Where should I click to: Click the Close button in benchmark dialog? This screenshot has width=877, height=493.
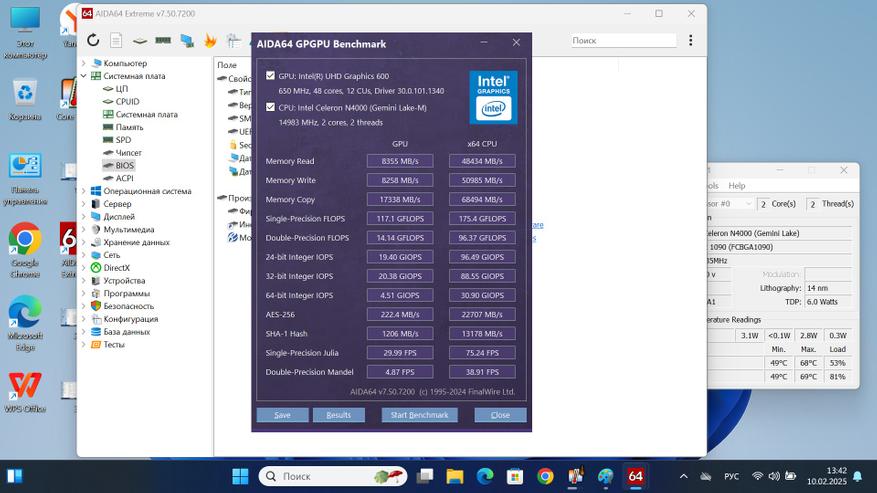[x=500, y=415]
